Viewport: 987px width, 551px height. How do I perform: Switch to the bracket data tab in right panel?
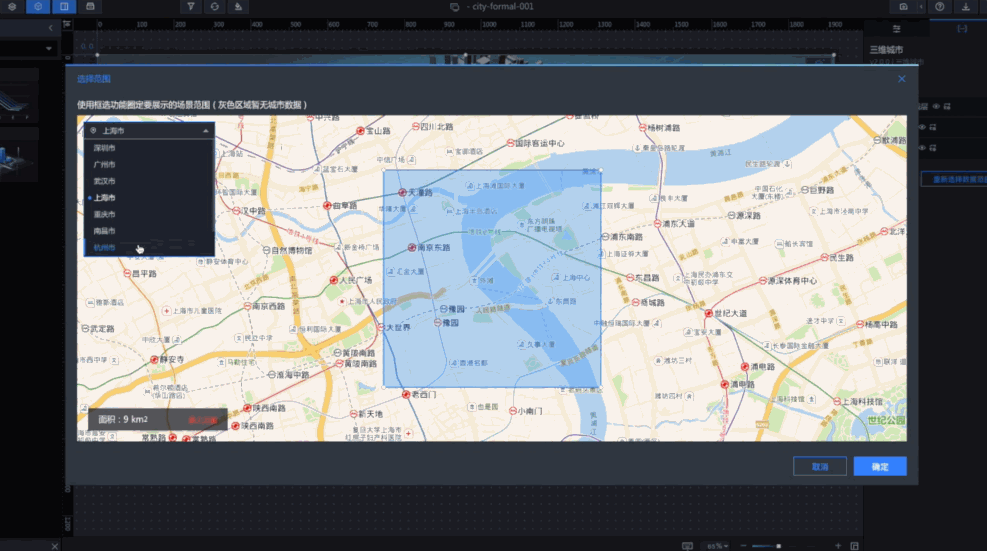[x=962, y=28]
